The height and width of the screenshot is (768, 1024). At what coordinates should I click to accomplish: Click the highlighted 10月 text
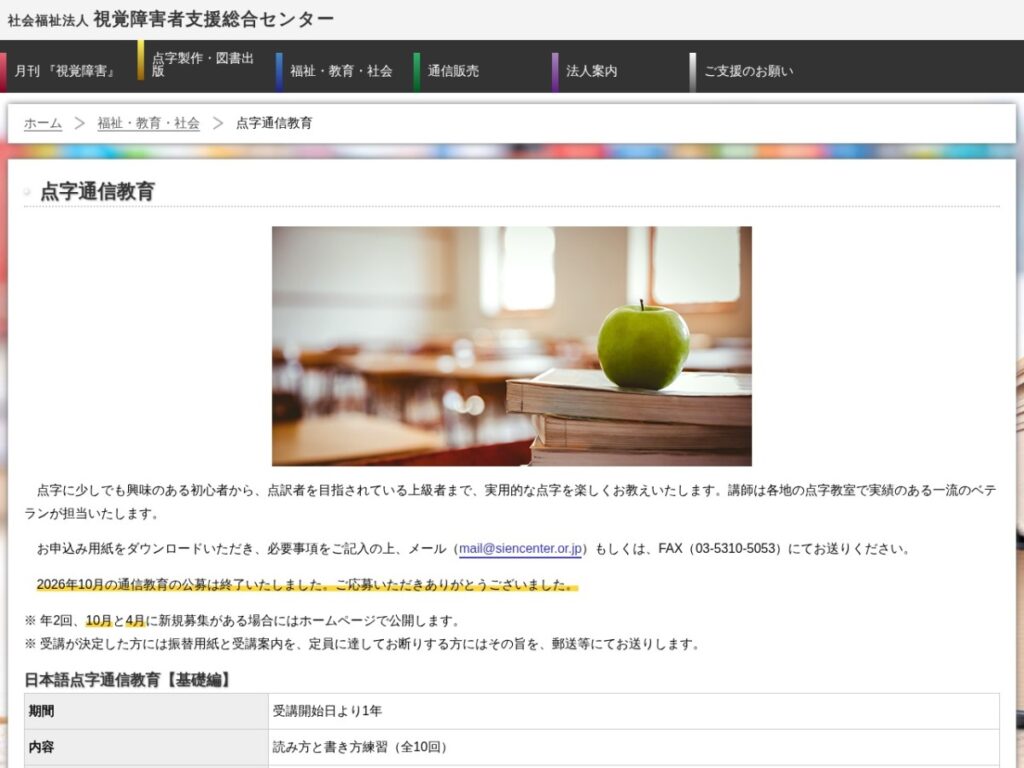(99, 620)
